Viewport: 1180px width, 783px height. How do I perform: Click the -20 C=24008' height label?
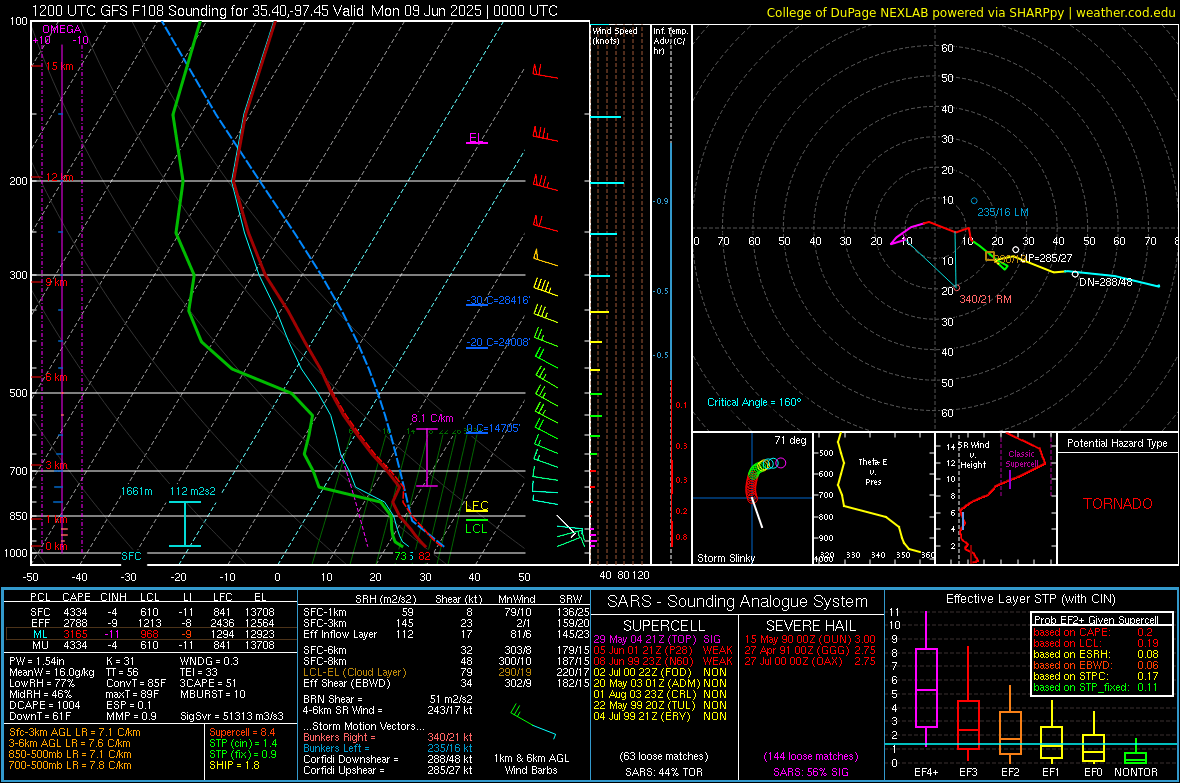[x=498, y=343]
